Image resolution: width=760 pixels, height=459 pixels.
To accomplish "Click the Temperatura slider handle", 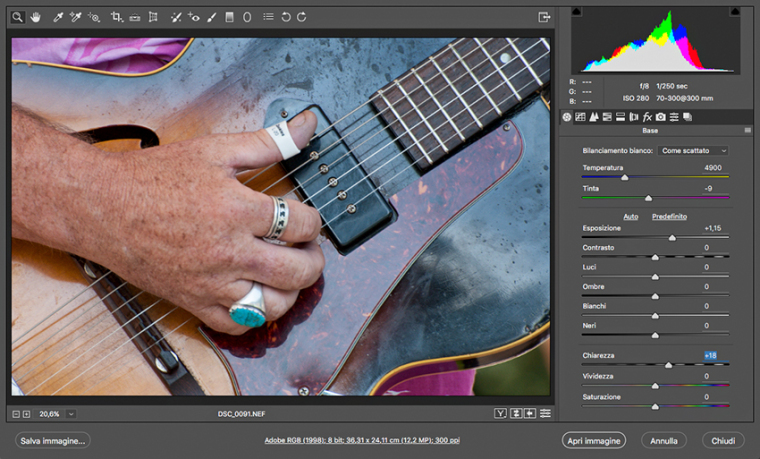I will 625,177.
